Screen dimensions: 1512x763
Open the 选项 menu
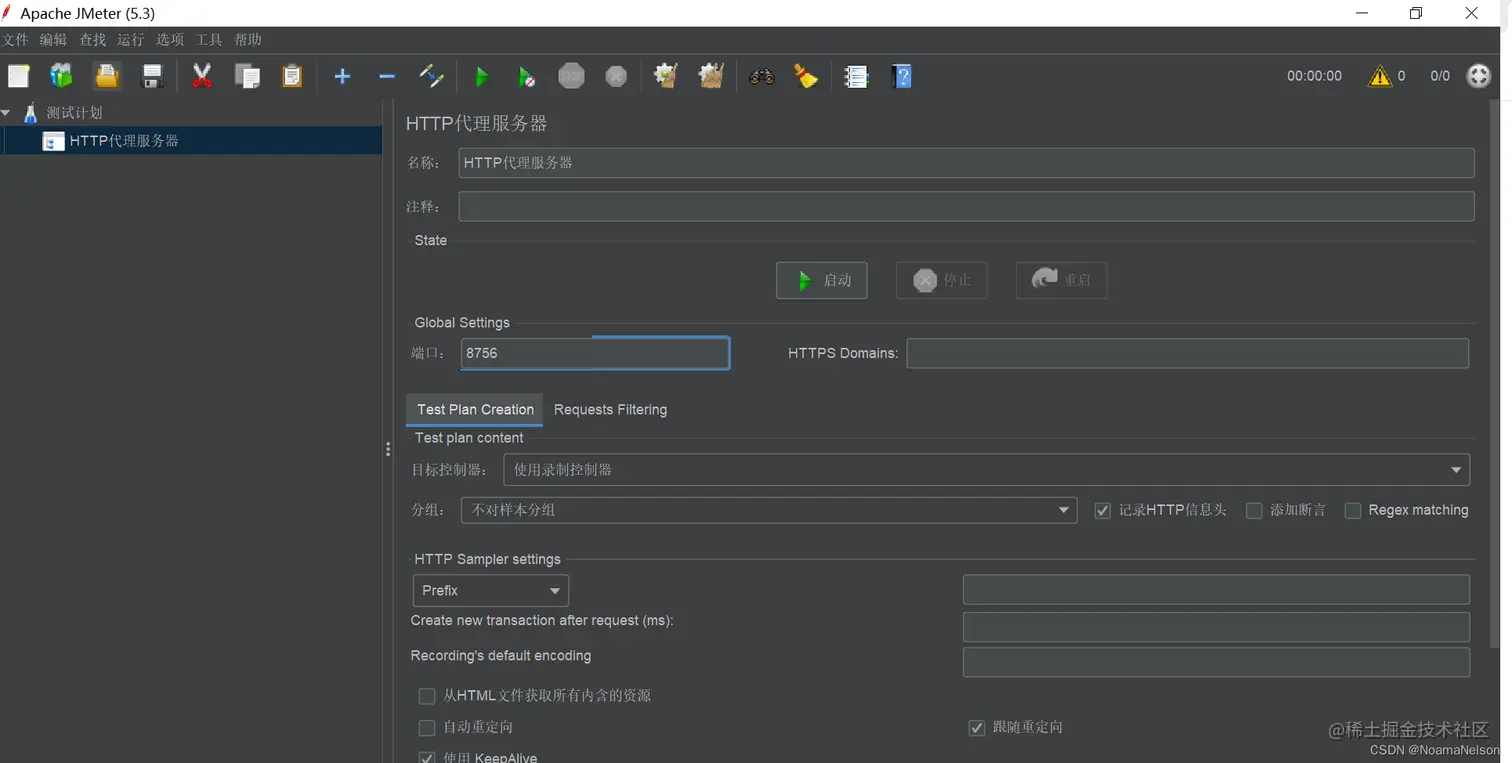tap(170, 39)
